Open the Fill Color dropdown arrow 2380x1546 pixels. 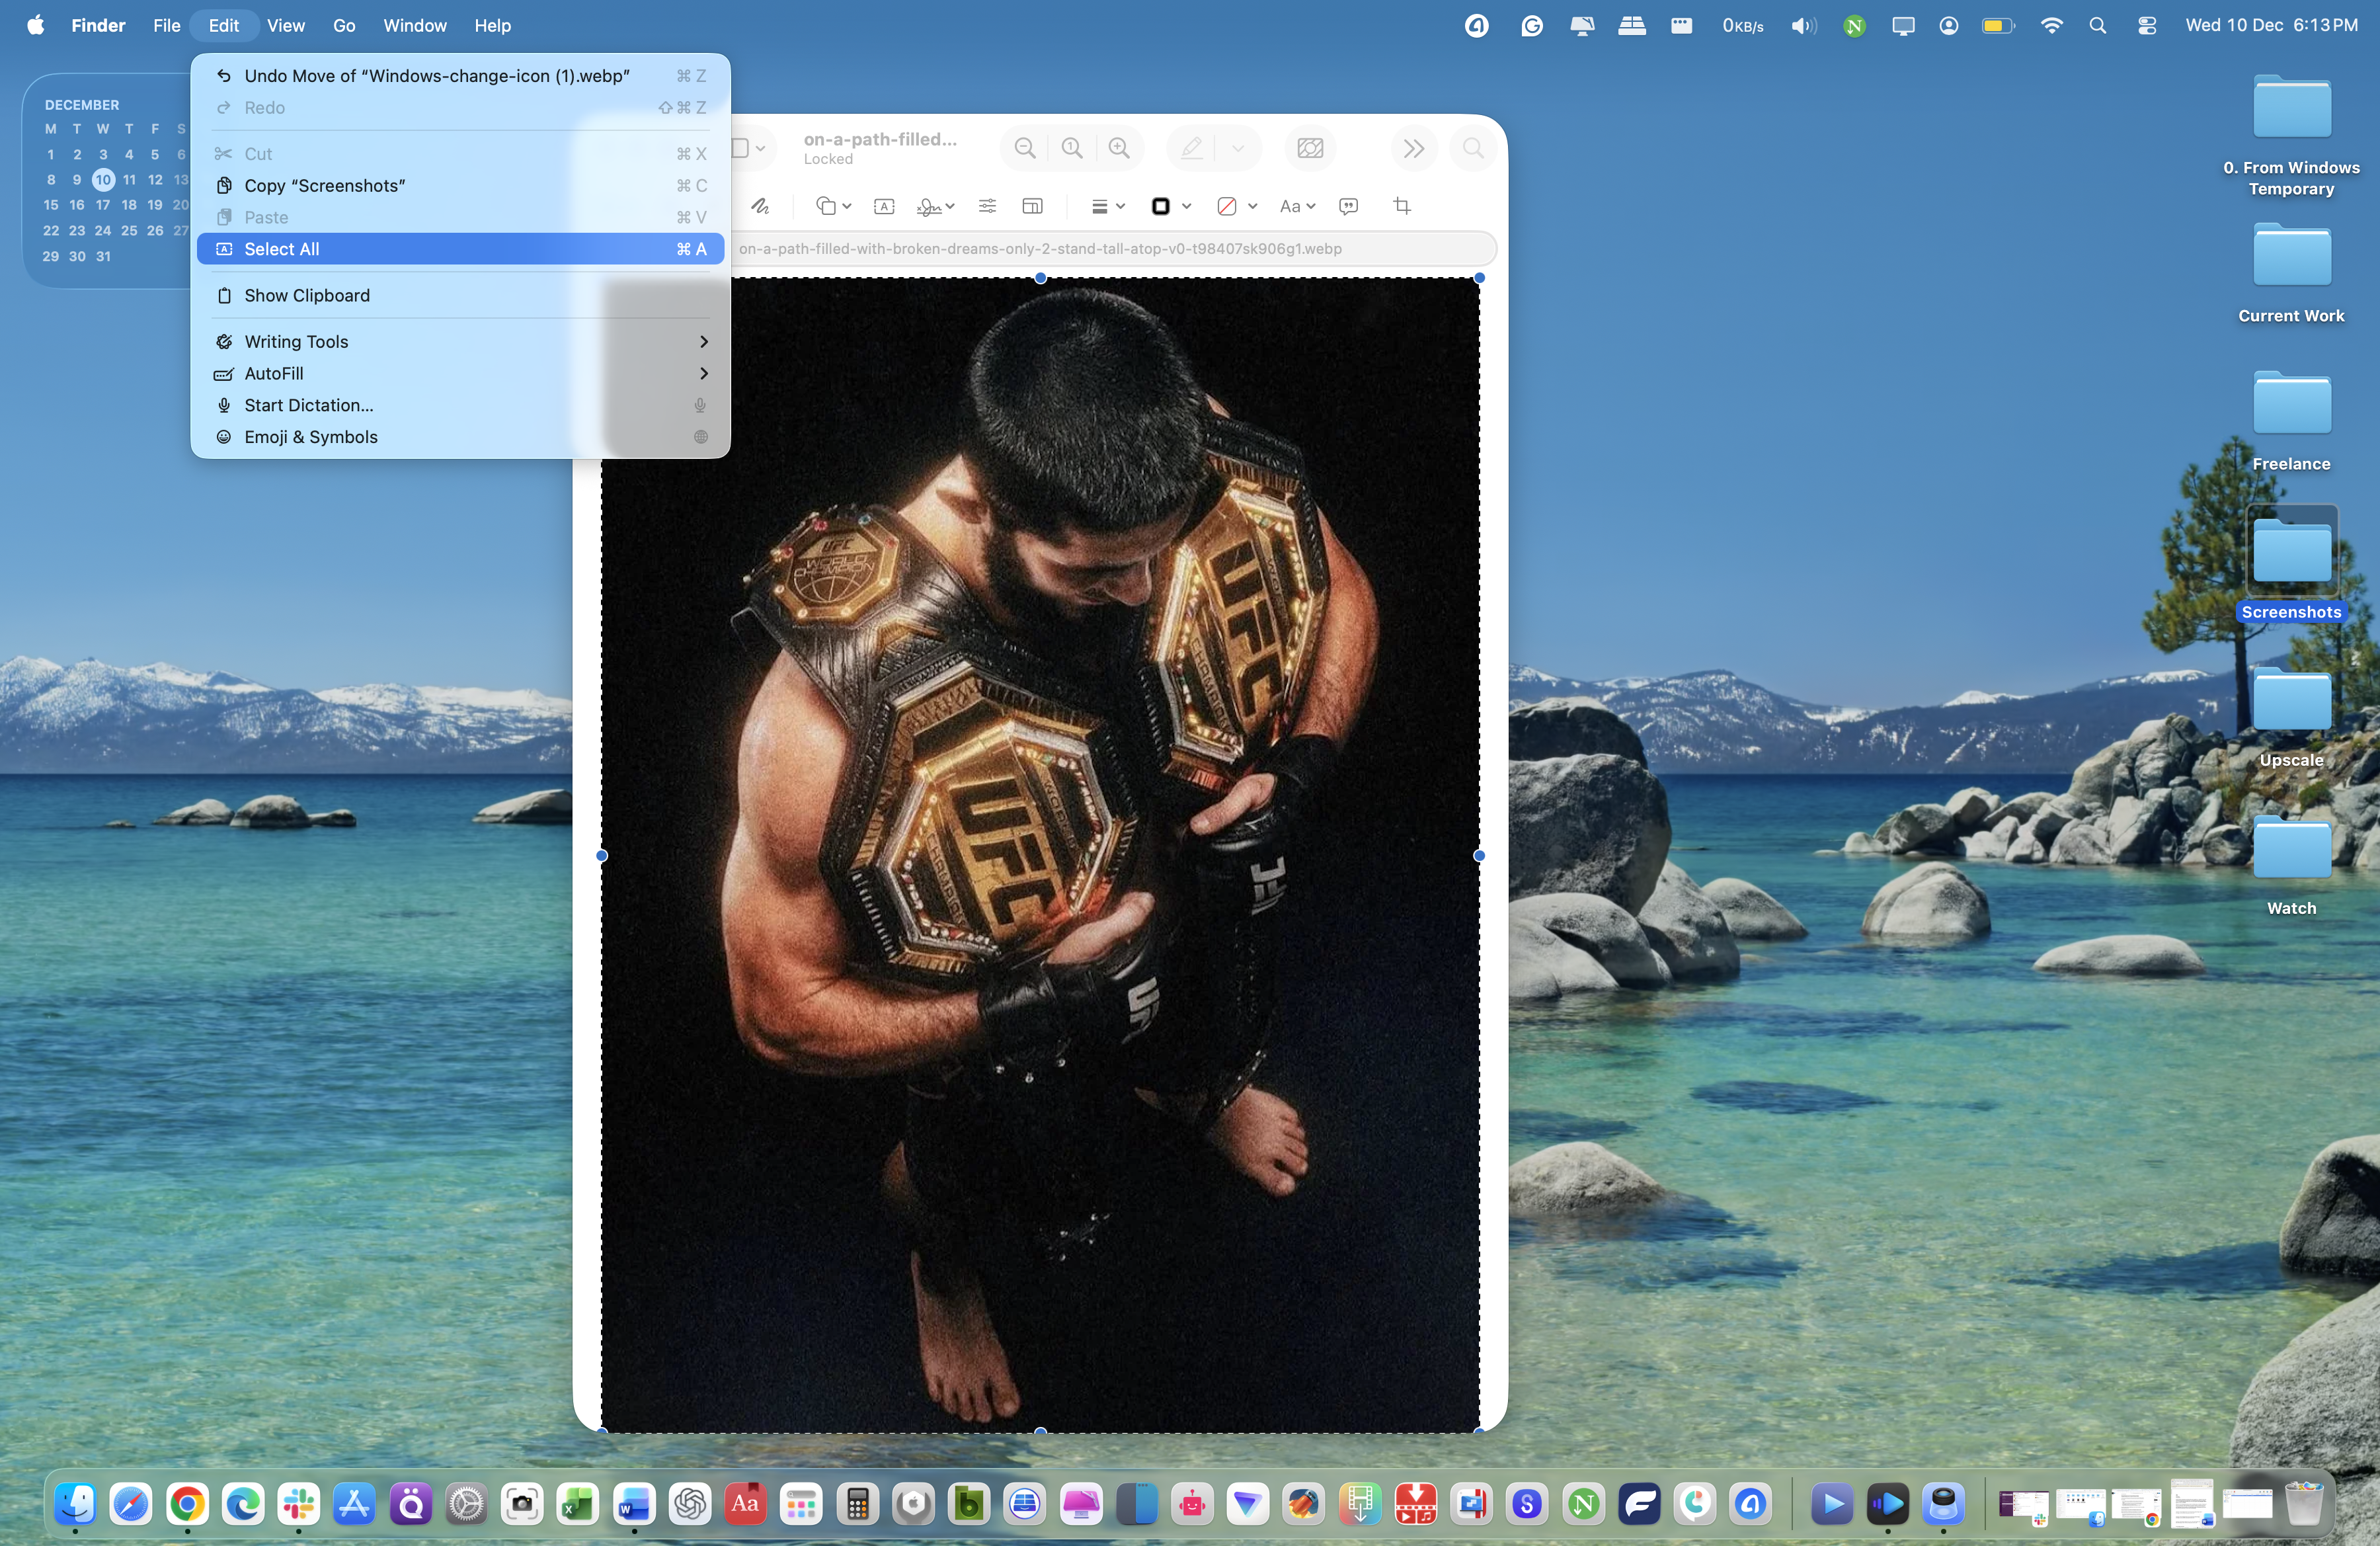pyautogui.click(x=1252, y=206)
